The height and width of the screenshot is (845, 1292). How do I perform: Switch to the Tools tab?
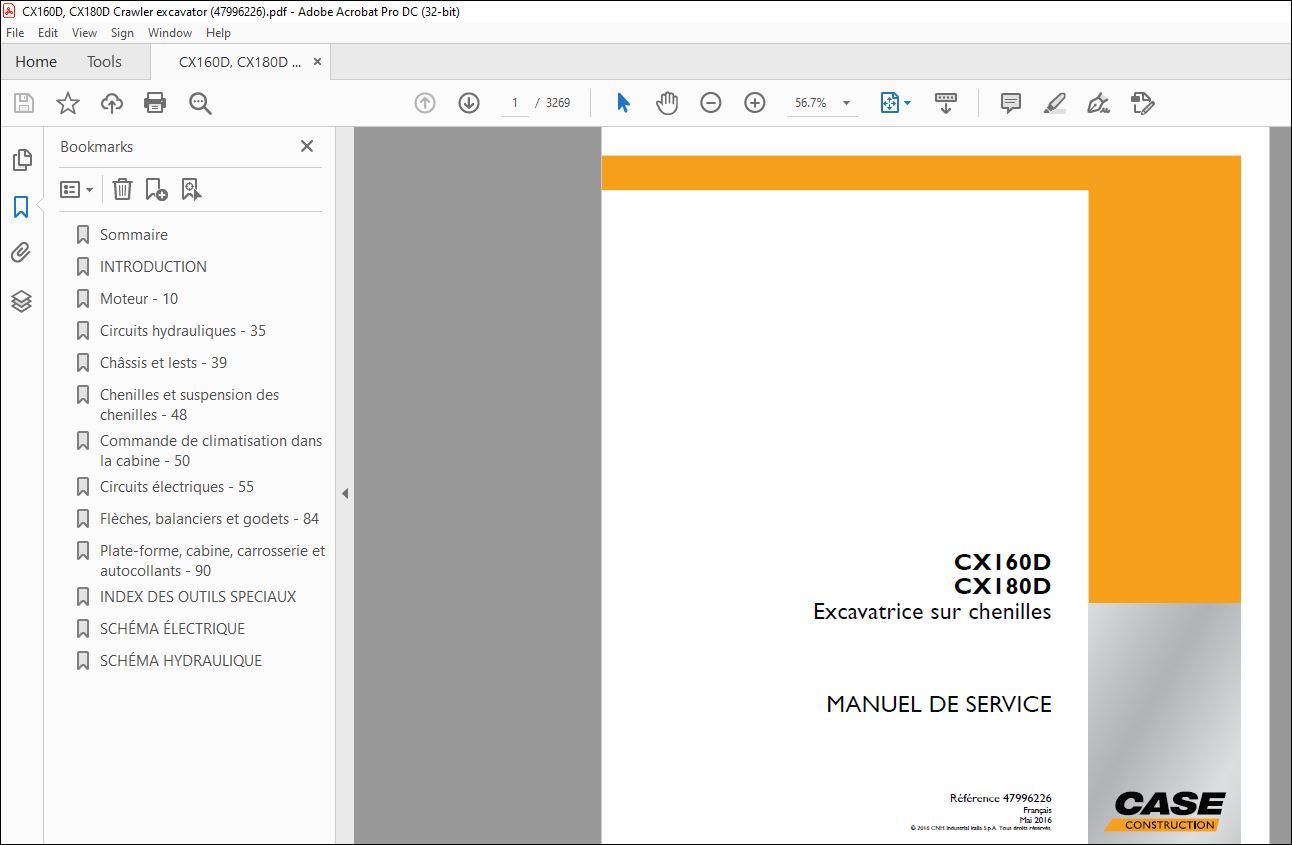point(104,62)
